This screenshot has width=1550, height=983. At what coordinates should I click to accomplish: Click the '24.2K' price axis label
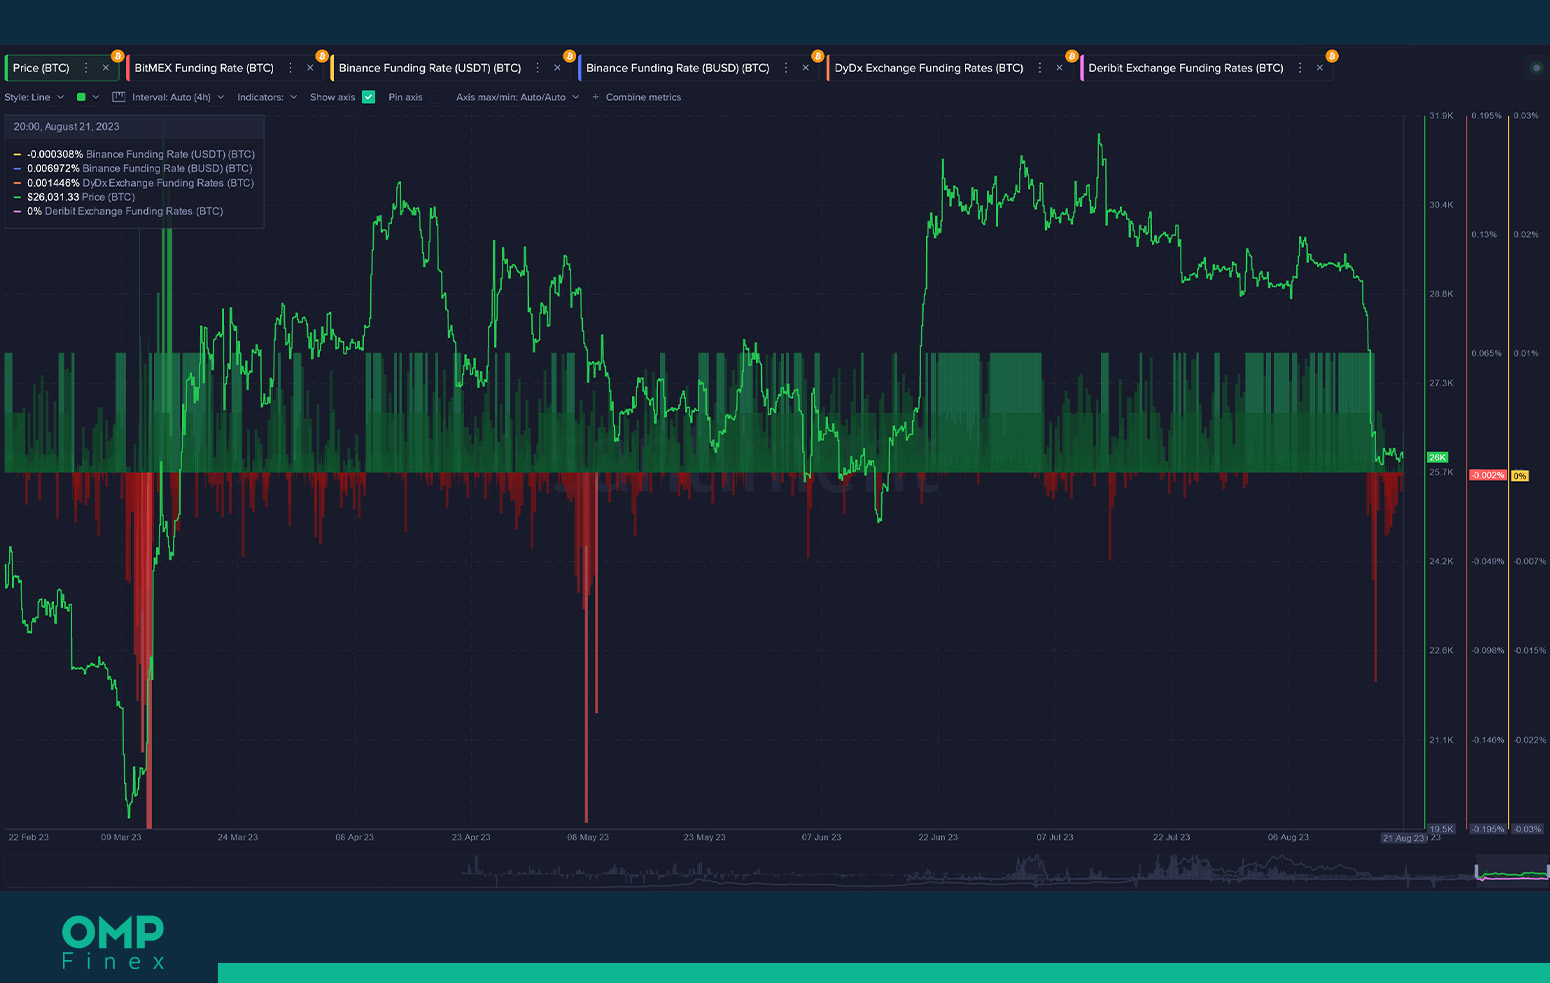coord(1441,562)
